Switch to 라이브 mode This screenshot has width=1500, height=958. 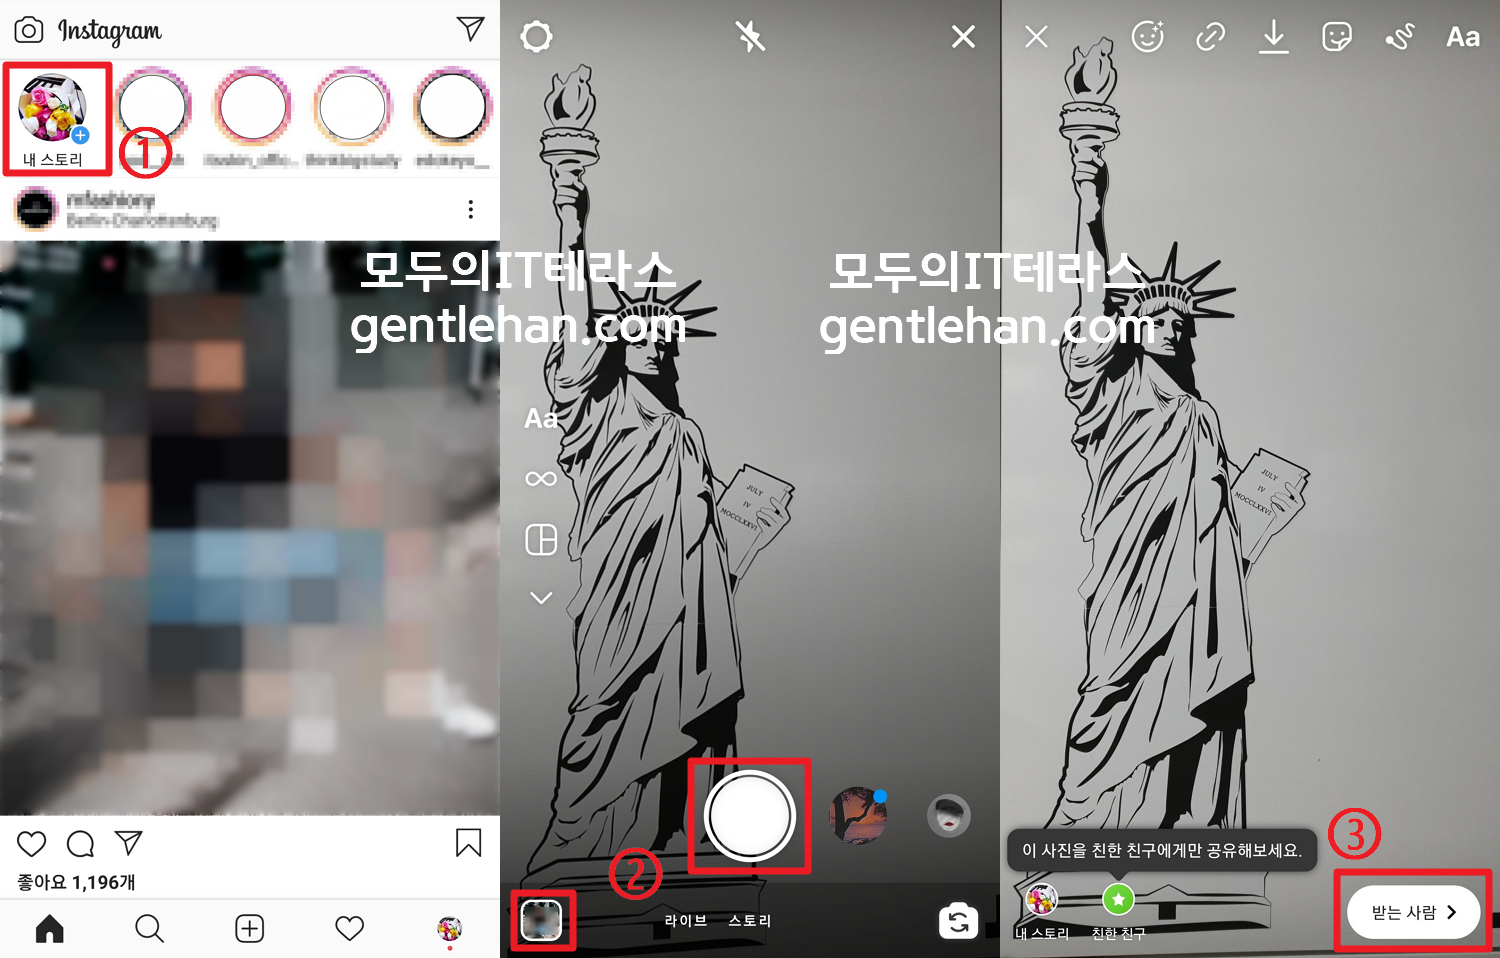tap(686, 920)
